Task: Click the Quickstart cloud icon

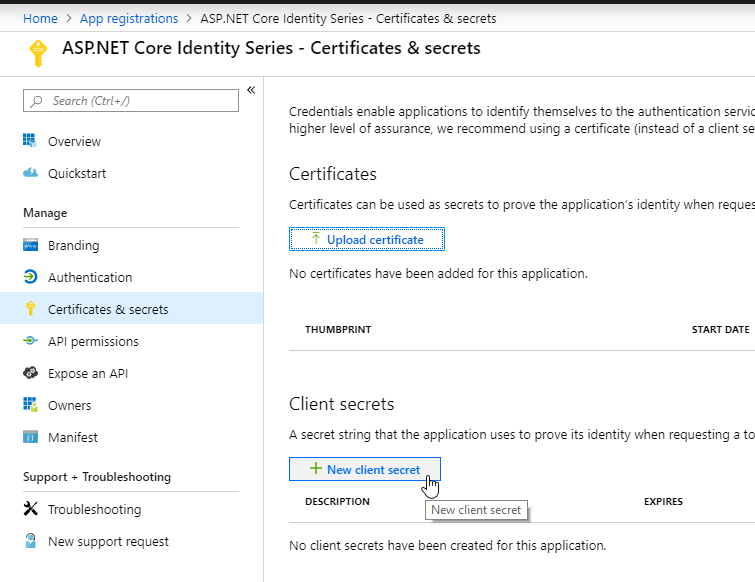Action: (x=30, y=173)
